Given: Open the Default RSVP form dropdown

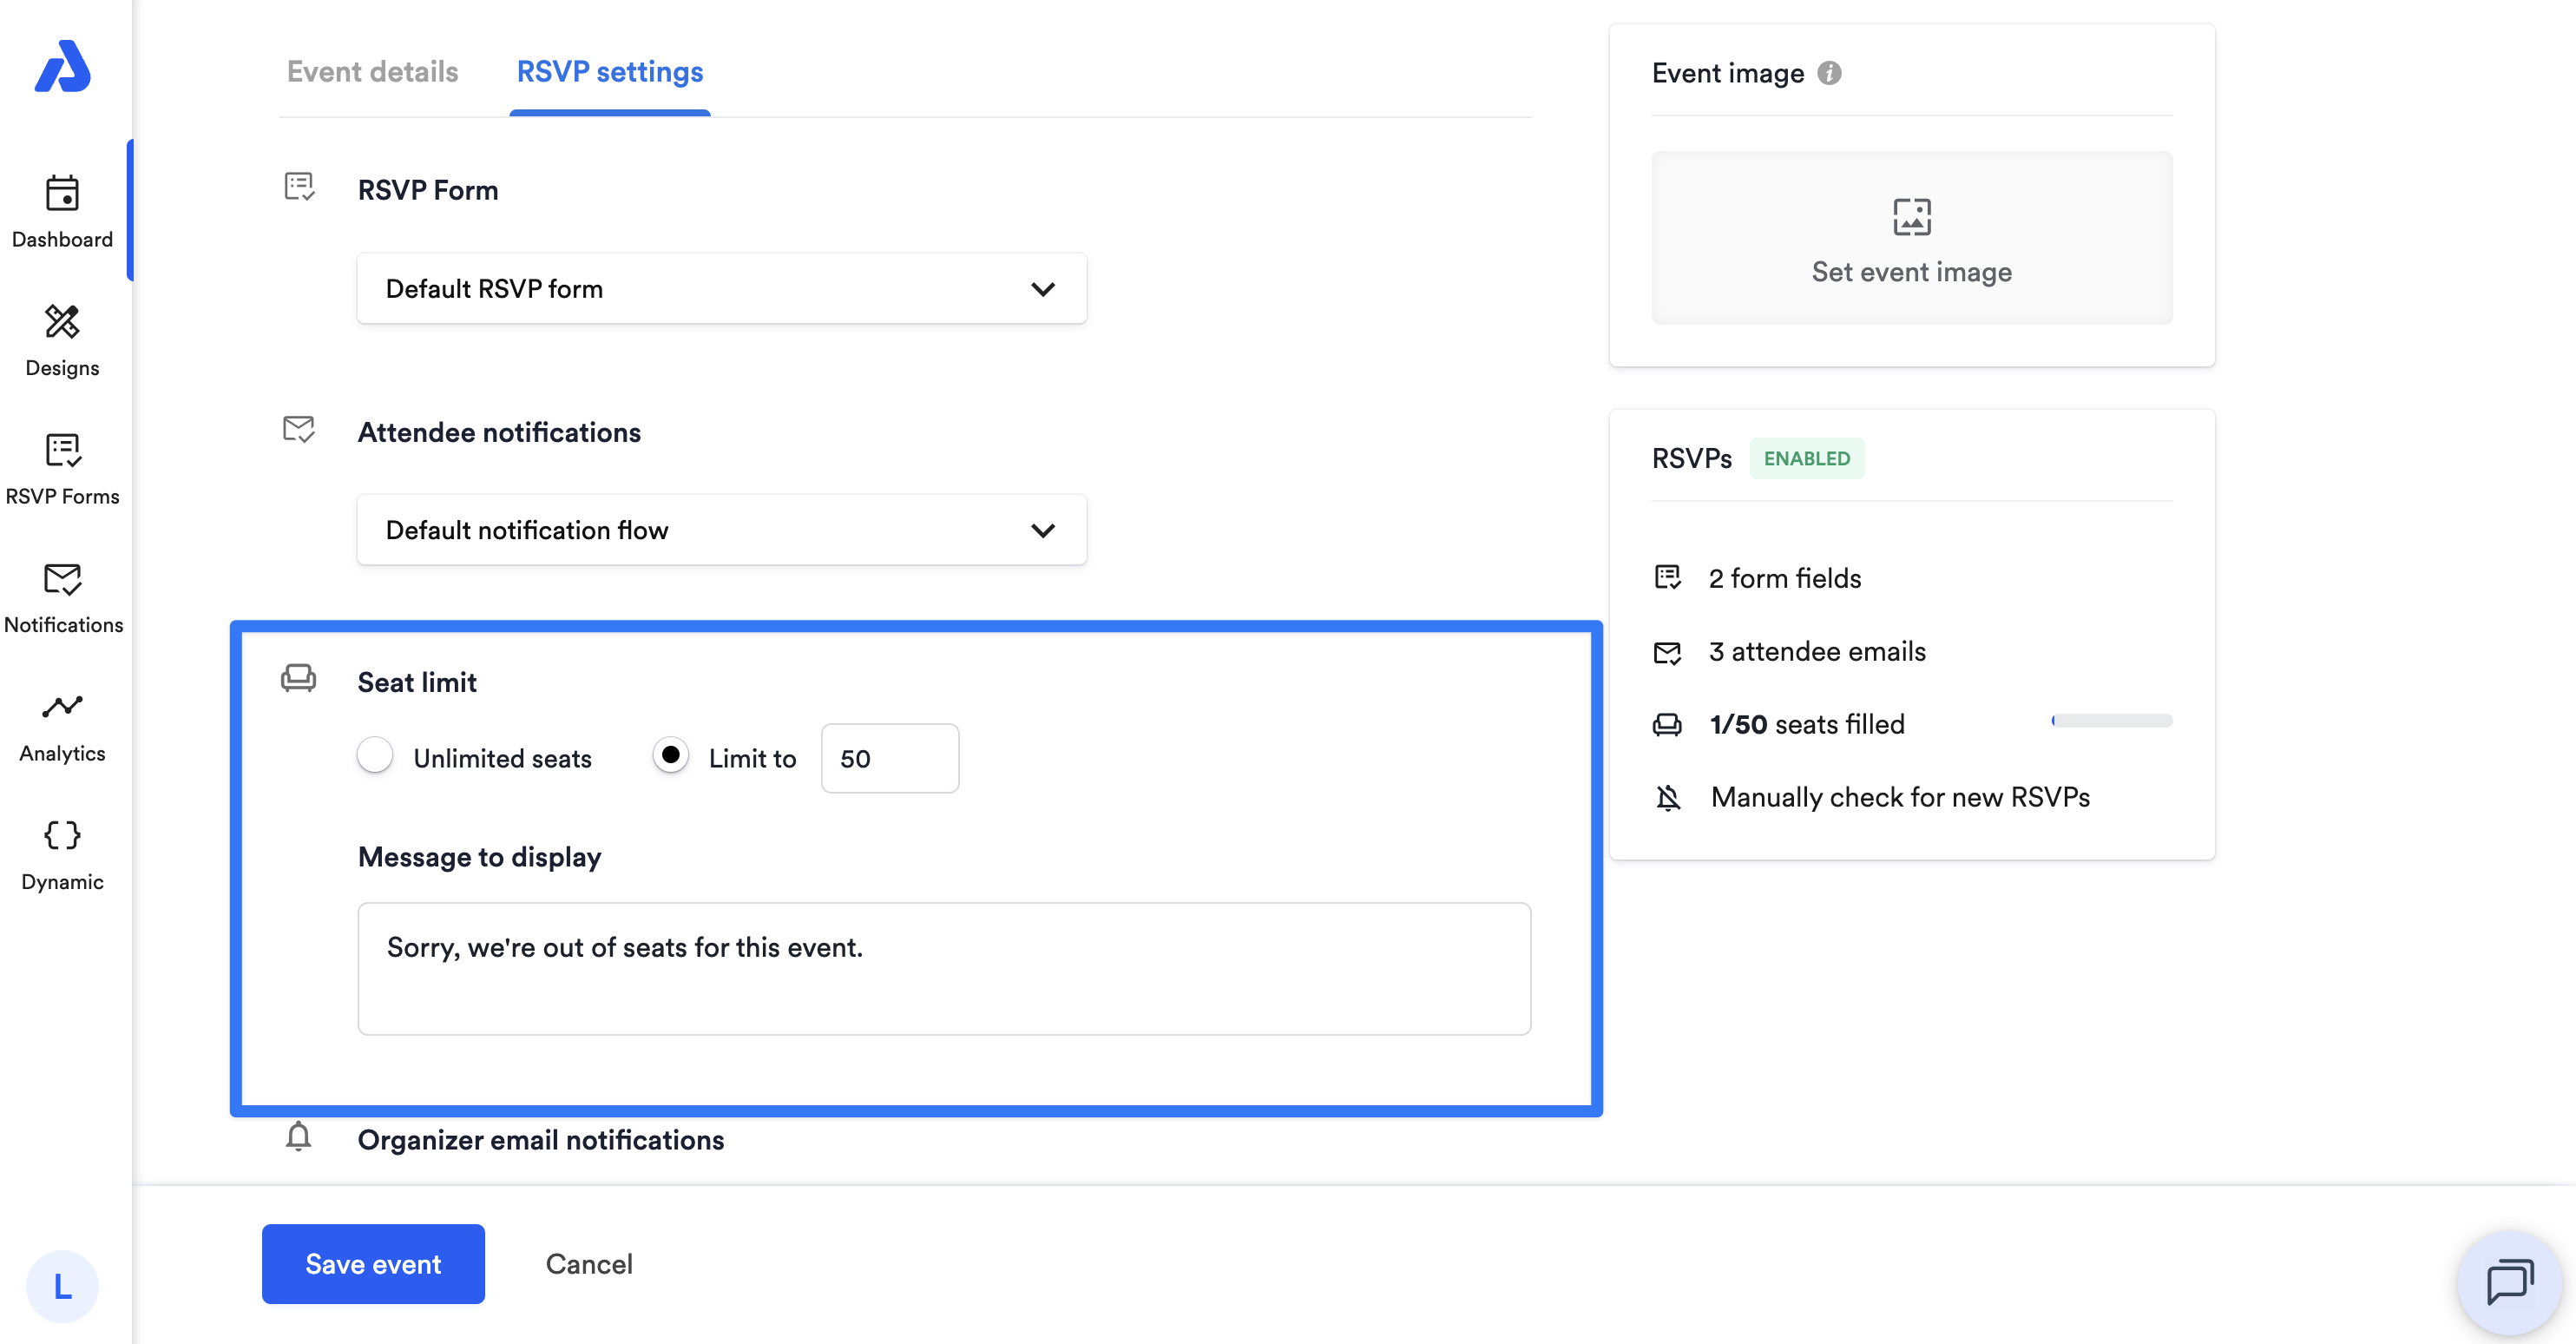Looking at the screenshot, I should [x=721, y=288].
